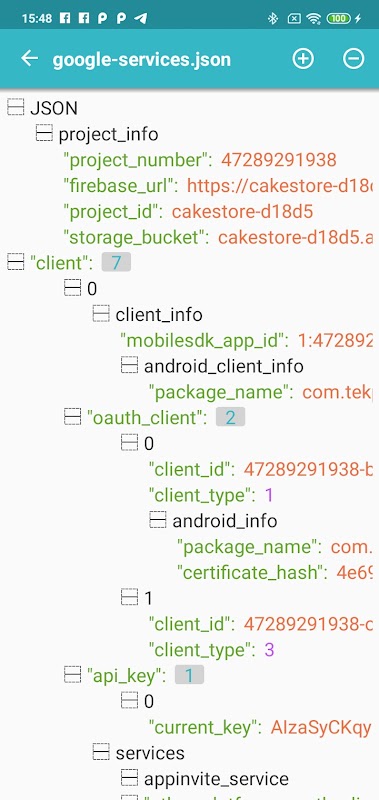Tap the Bluetooth status bar icon
Image resolution: width=379 pixels, height=800 pixels.
(x=273, y=18)
